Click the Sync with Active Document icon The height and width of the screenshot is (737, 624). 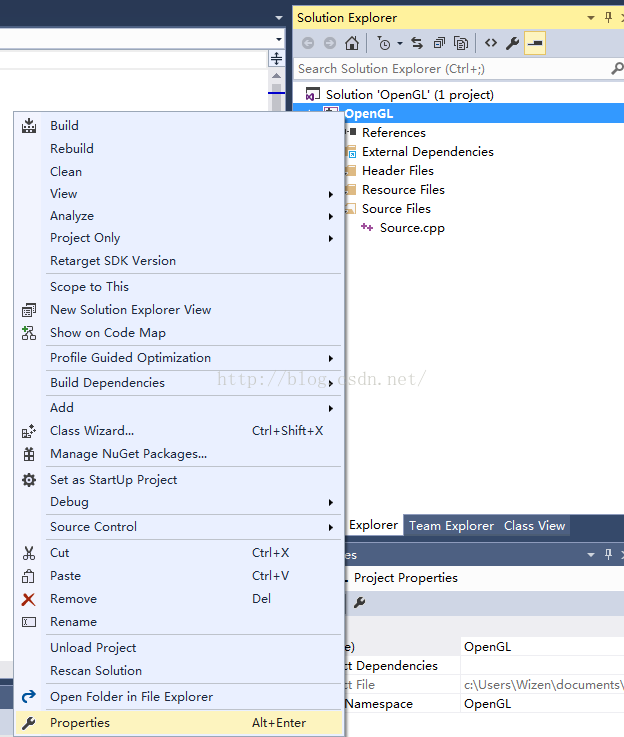(417, 43)
